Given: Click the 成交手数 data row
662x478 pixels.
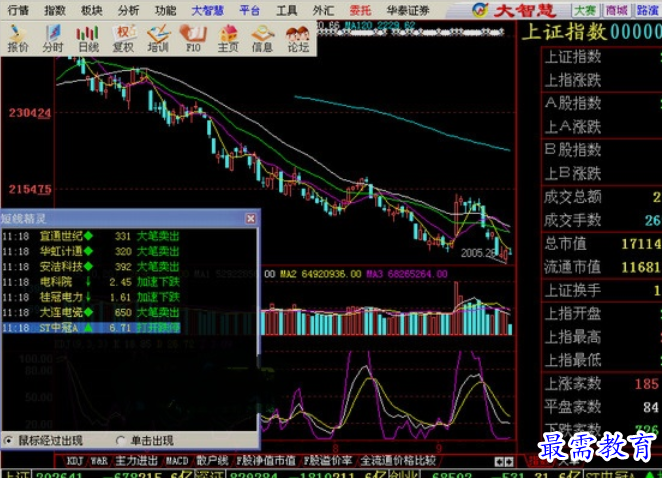Looking at the screenshot, I should [x=602, y=220].
